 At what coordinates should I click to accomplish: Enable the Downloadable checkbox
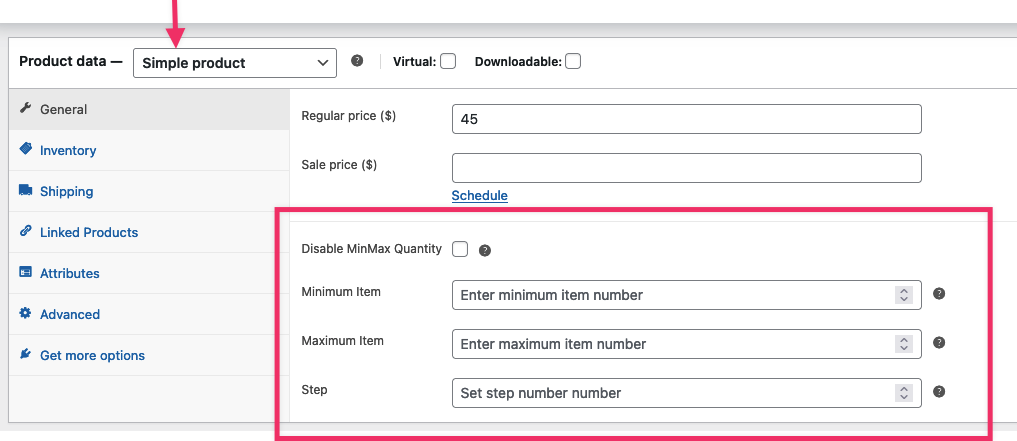573,62
